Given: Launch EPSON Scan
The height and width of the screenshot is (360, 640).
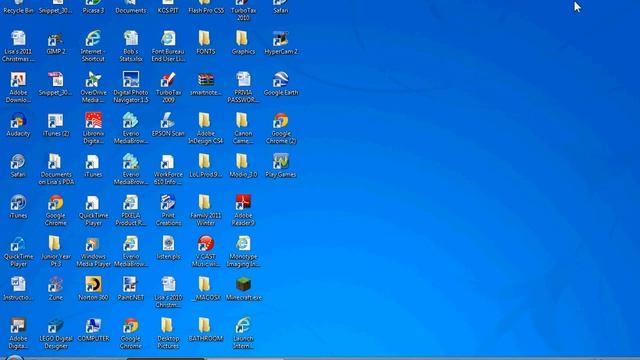Looking at the screenshot, I should point(168,124).
